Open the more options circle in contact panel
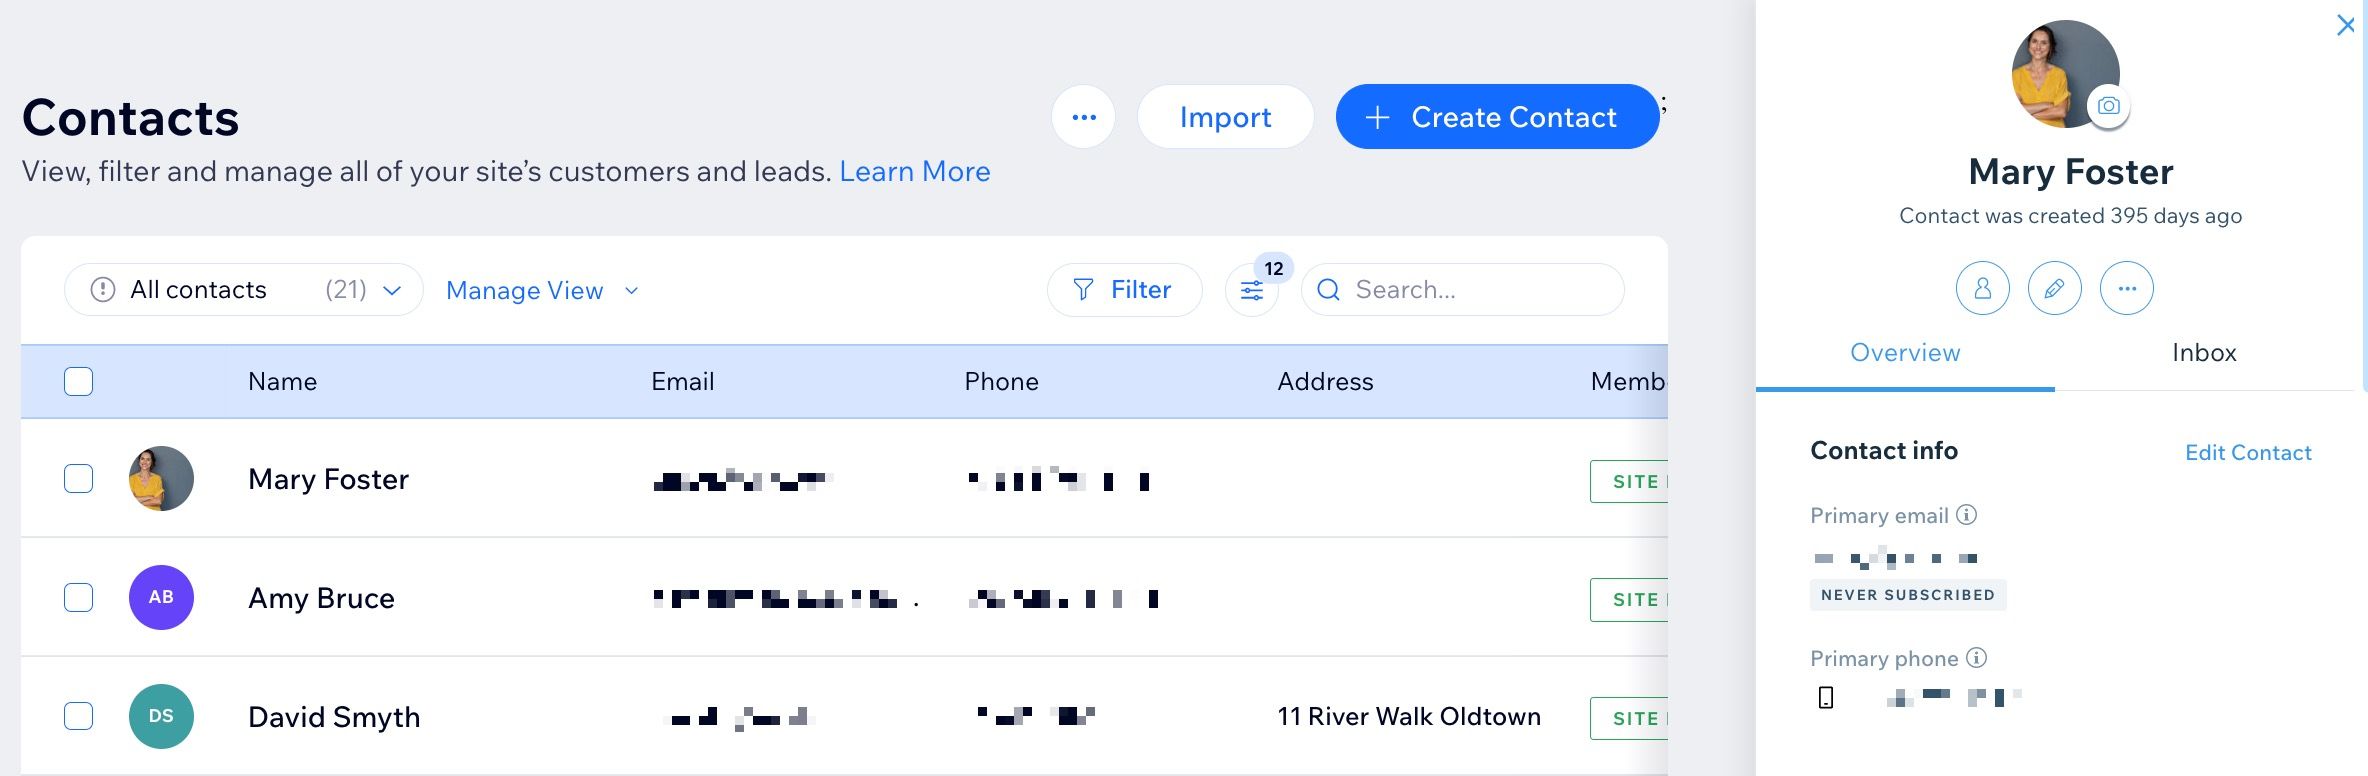Image resolution: width=2368 pixels, height=776 pixels. (x=2126, y=289)
